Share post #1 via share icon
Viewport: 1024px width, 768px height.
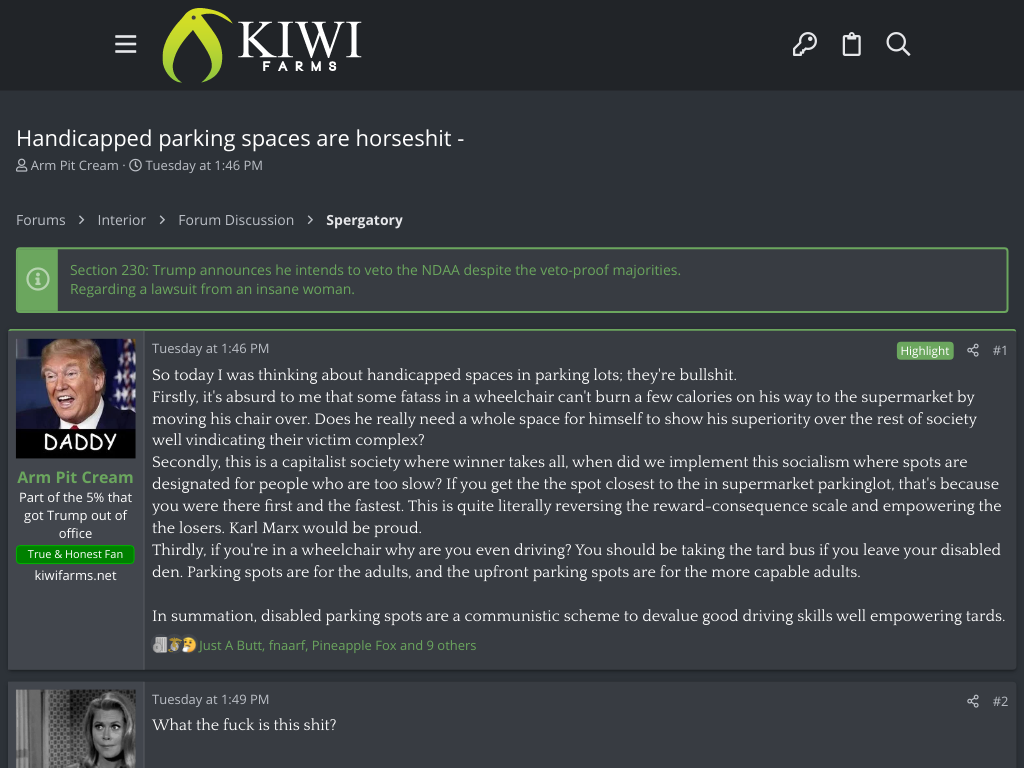(973, 351)
